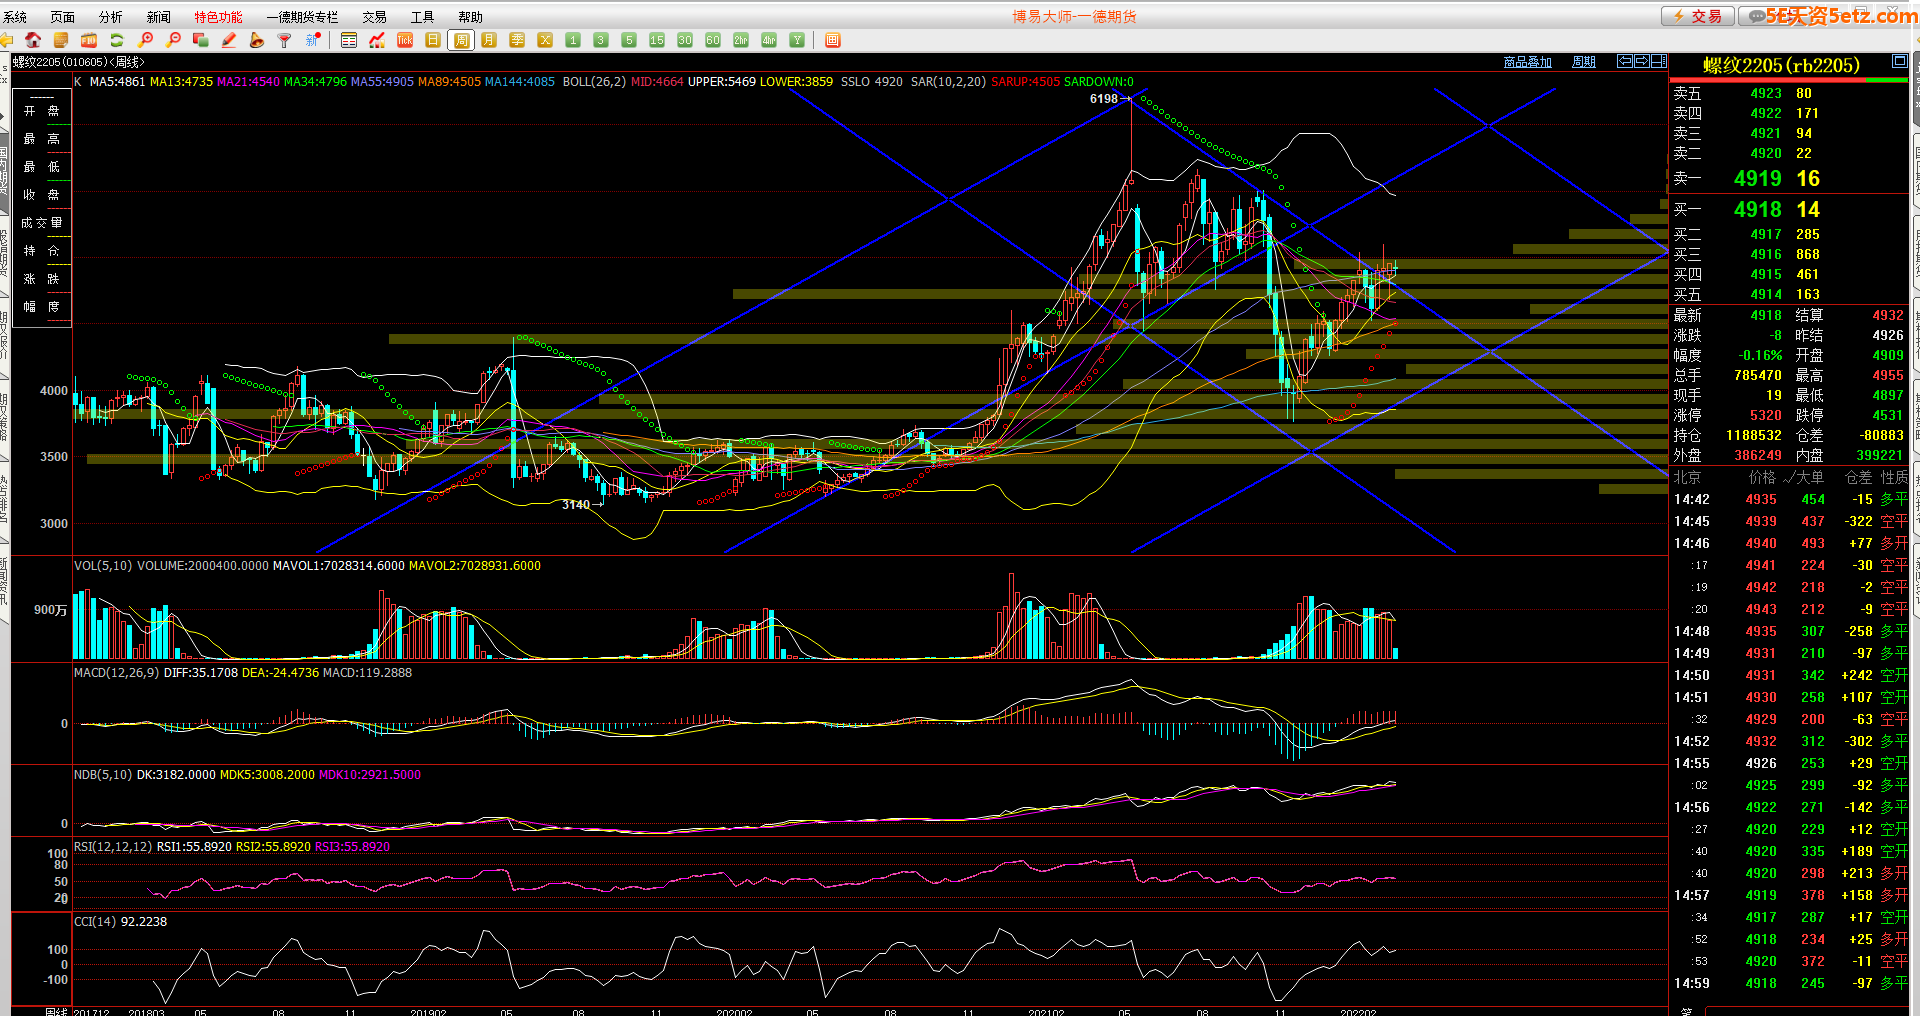Open the Tick chart view icon

point(405,40)
